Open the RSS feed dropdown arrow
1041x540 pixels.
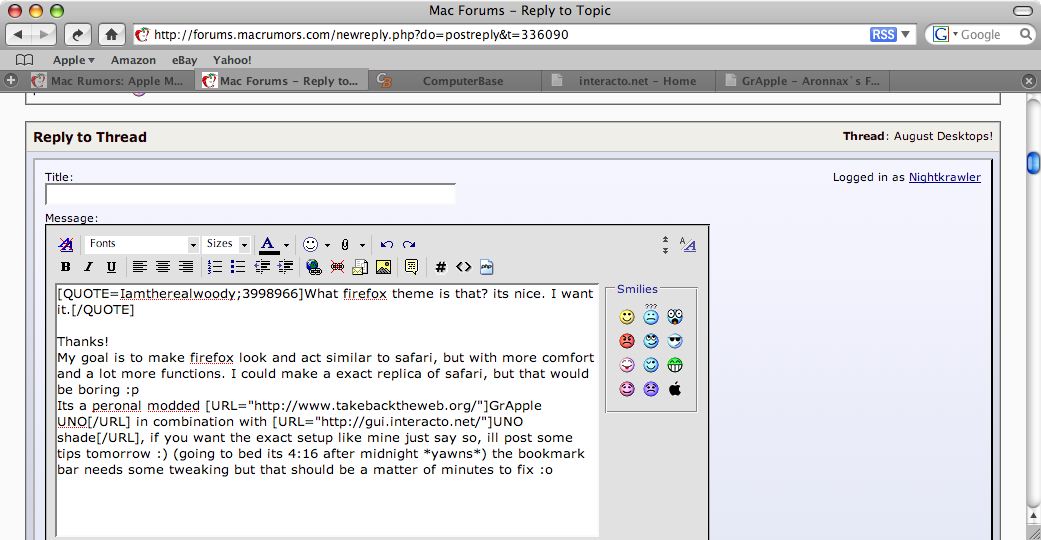(x=906, y=35)
